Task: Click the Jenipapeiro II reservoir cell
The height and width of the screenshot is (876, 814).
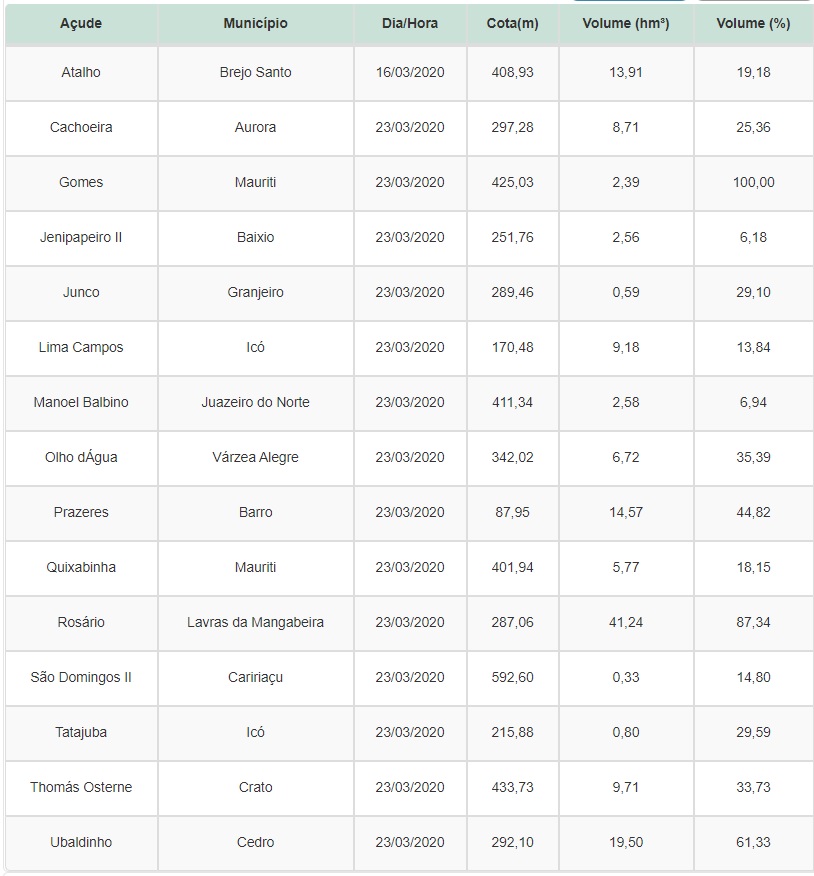Action: [x=81, y=238]
